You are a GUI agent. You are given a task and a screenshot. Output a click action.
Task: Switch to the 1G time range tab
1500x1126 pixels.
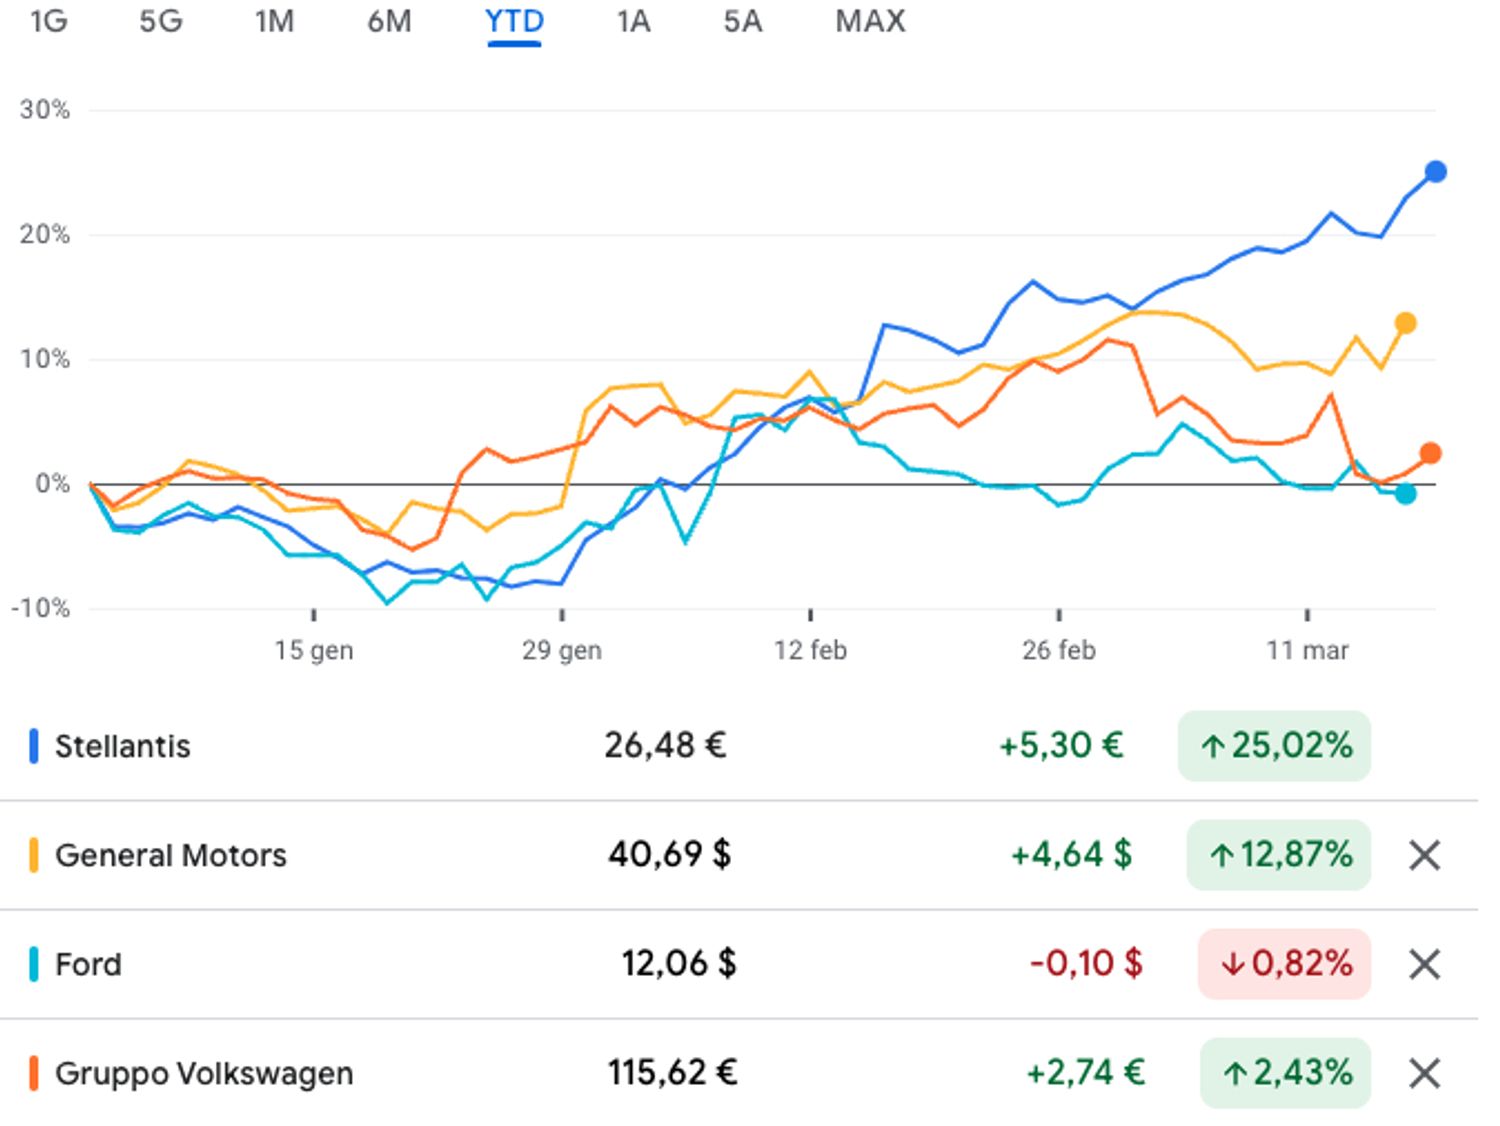[x=48, y=21]
